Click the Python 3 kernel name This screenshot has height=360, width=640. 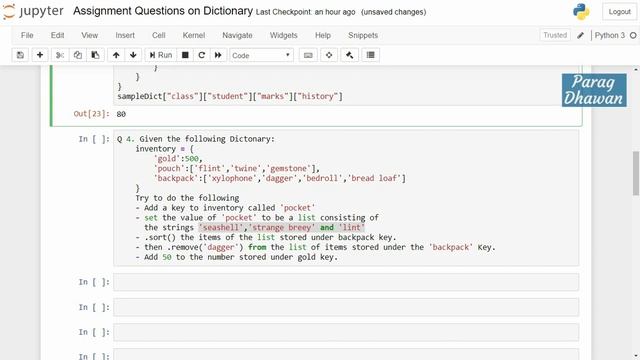[x=609, y=36]
